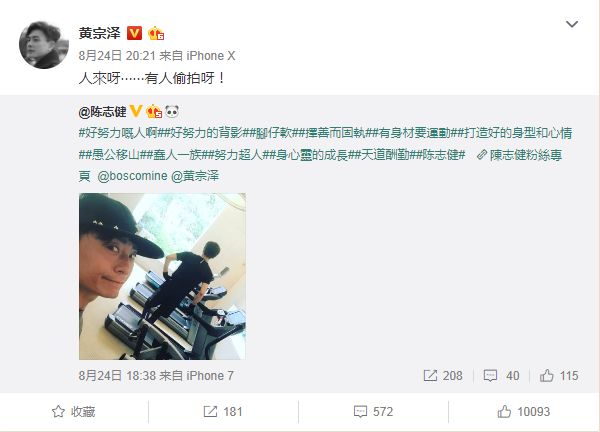600x432 pixels.
Task: Open the 572 comments section
Action: point(373,412)
